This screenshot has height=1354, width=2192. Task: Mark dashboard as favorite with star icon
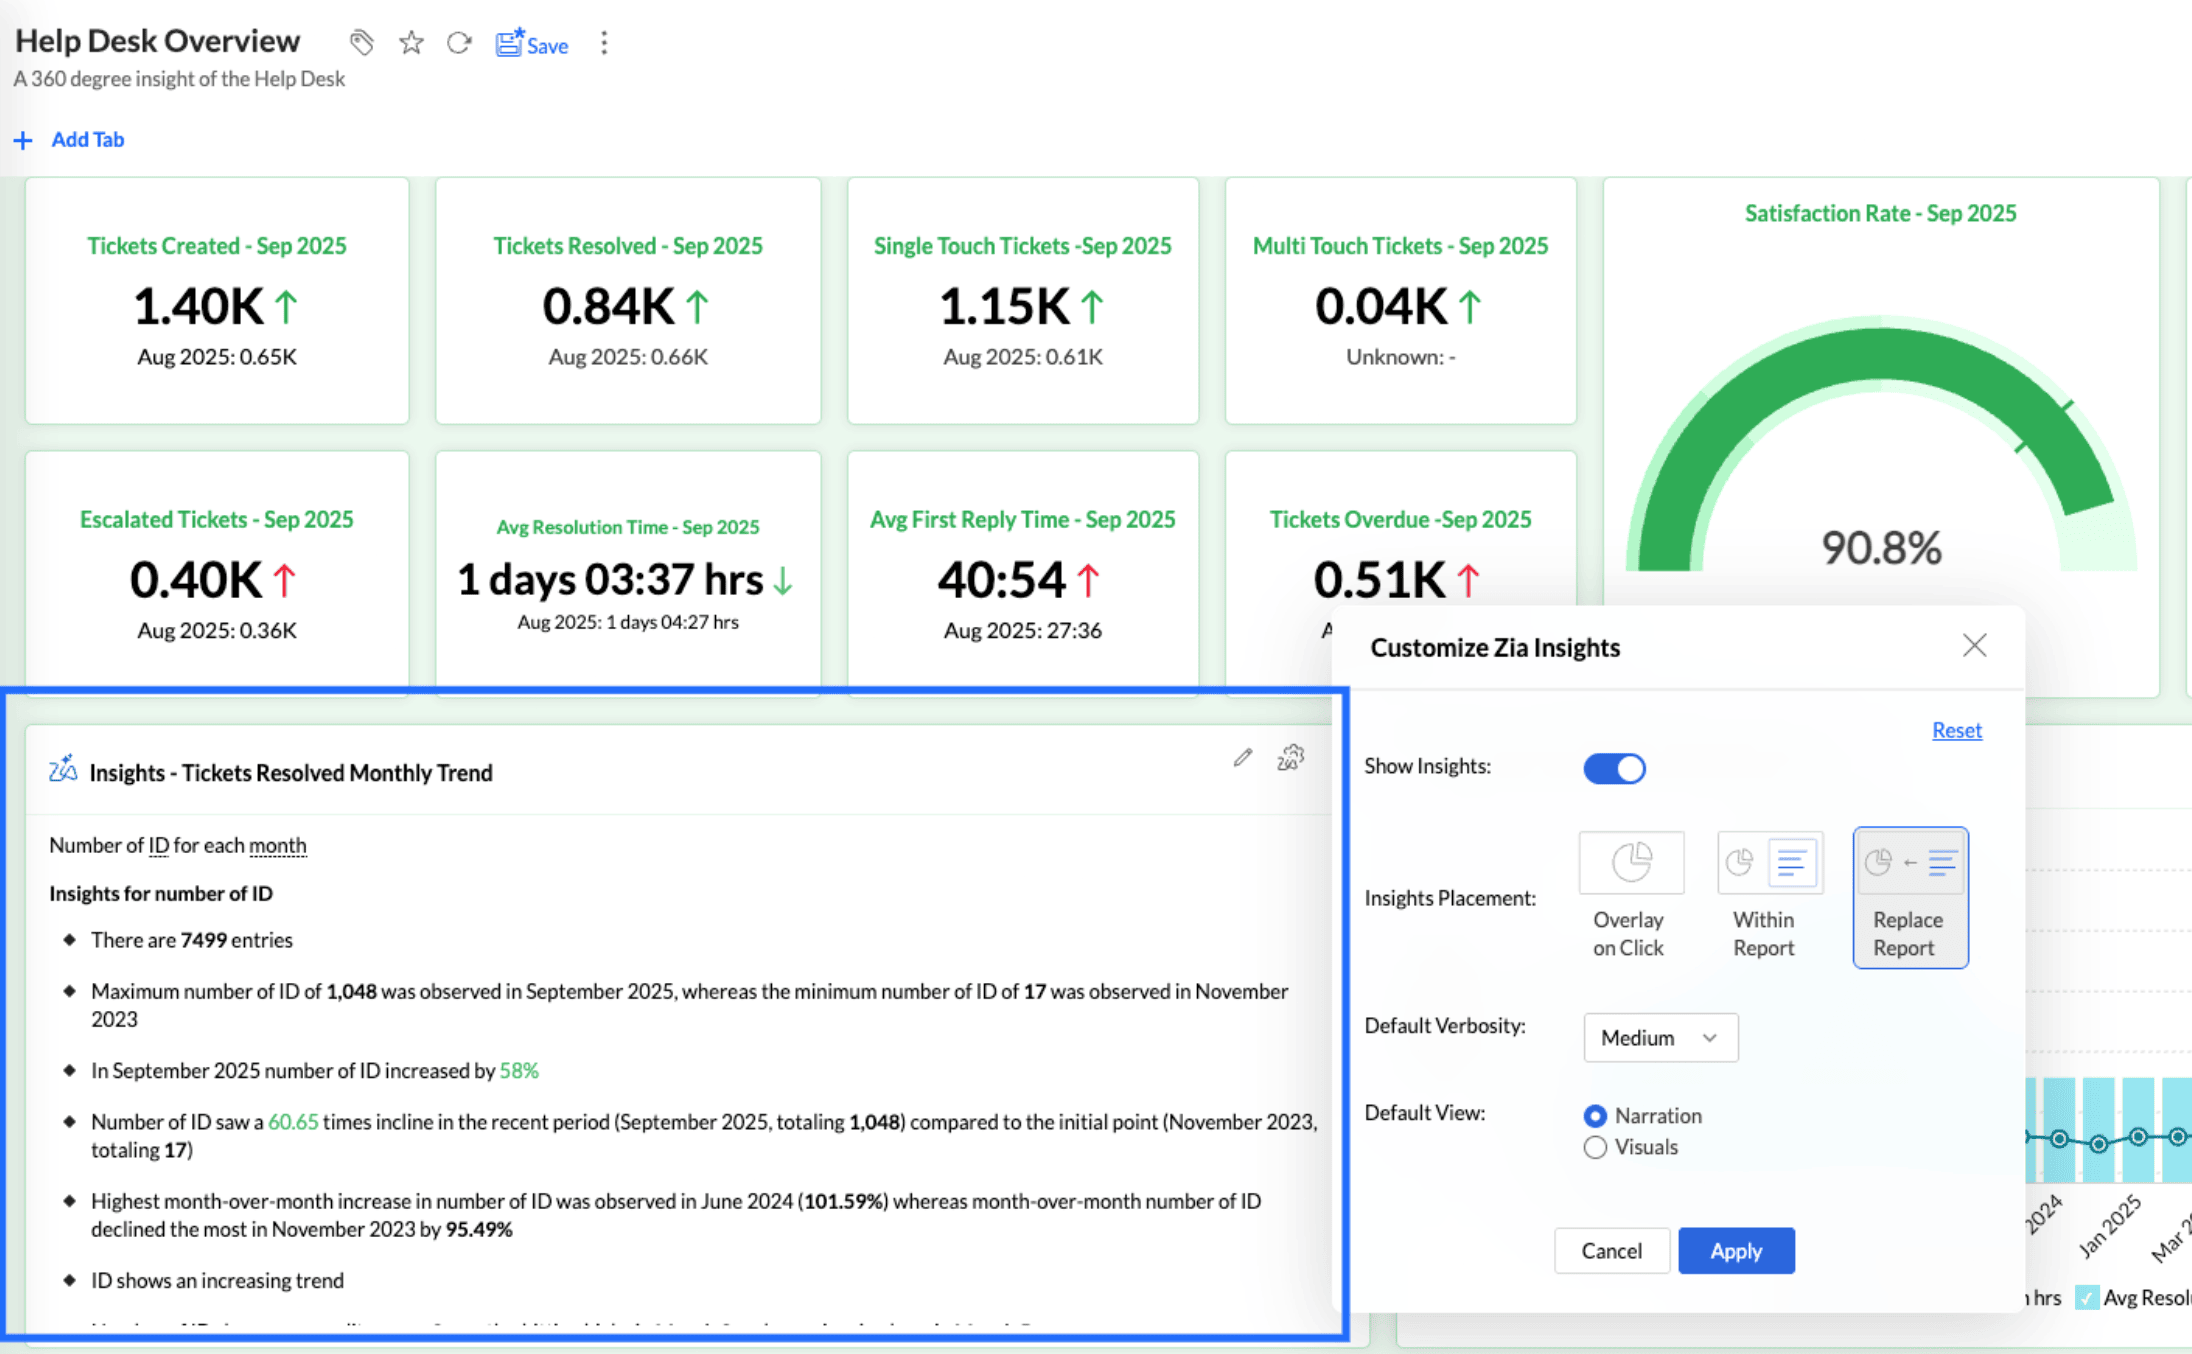tap(411, 43)
